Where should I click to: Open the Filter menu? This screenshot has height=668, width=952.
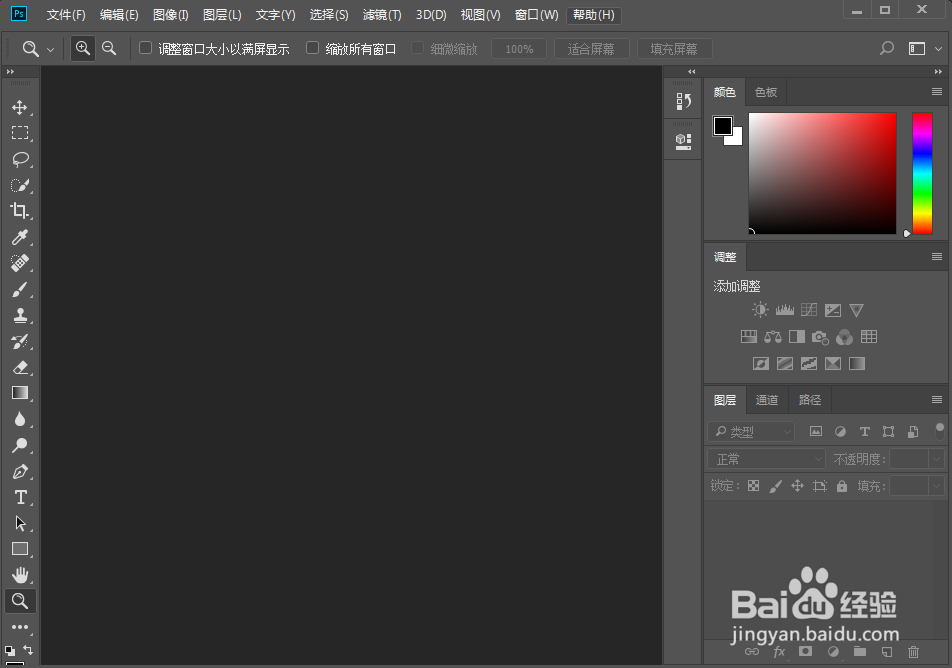[x=382, y=15]
